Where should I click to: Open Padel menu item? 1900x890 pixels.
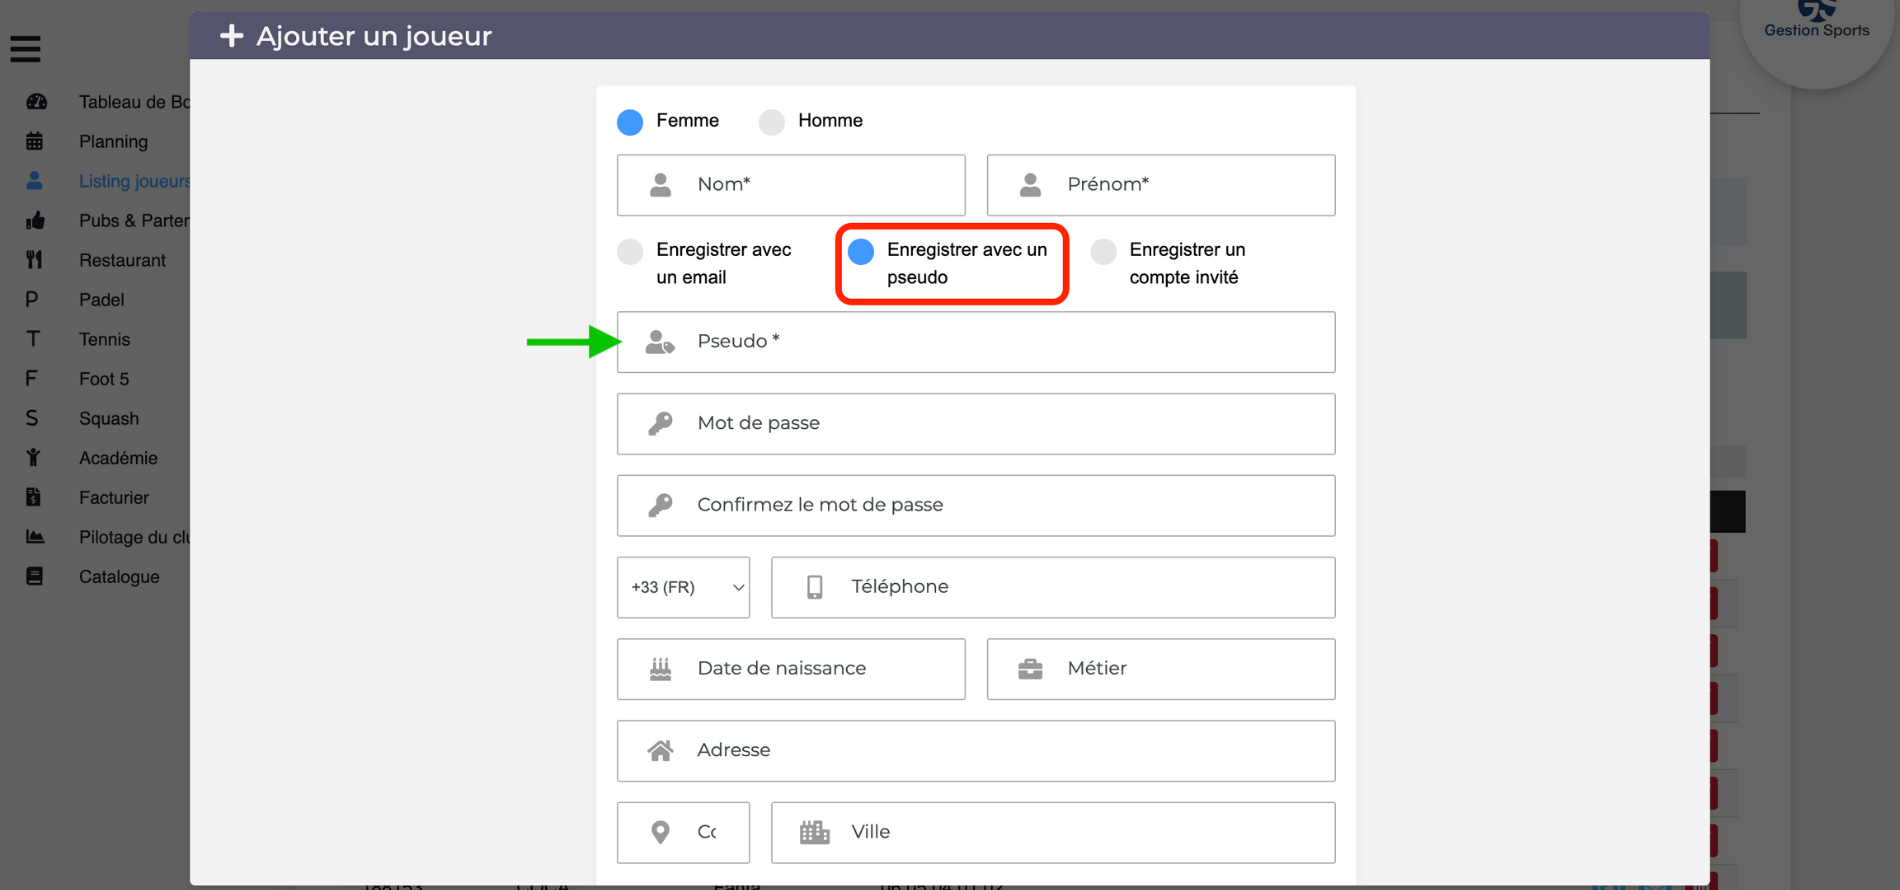click(x=101, y=299)
